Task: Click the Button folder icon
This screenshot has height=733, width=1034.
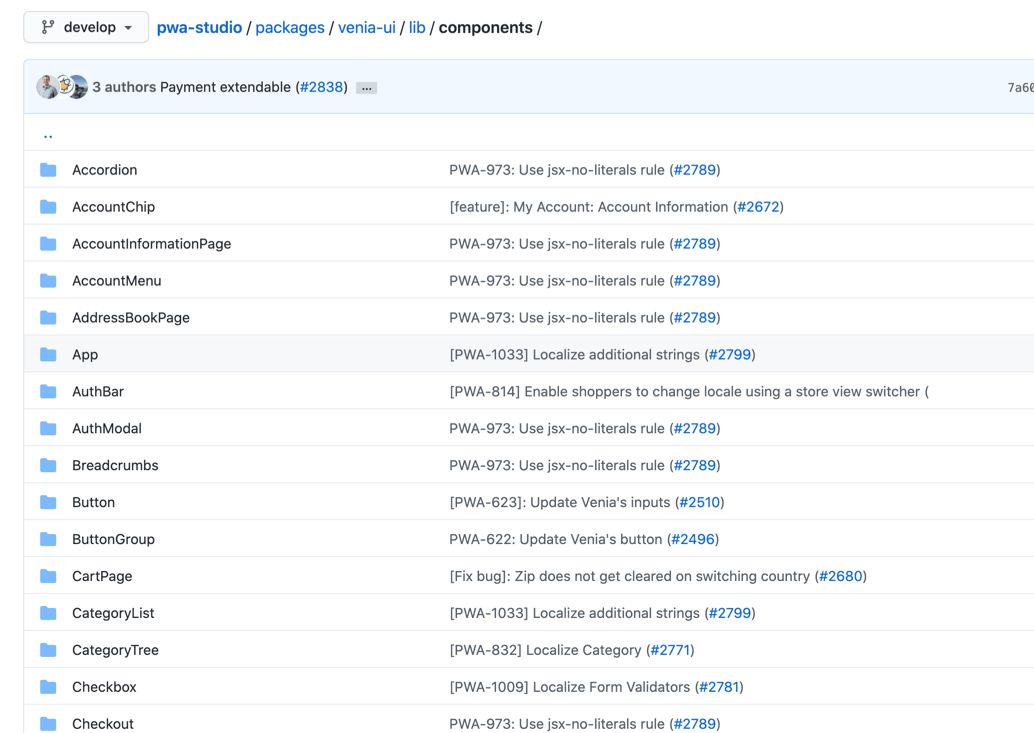Action: tap(48, 502)
